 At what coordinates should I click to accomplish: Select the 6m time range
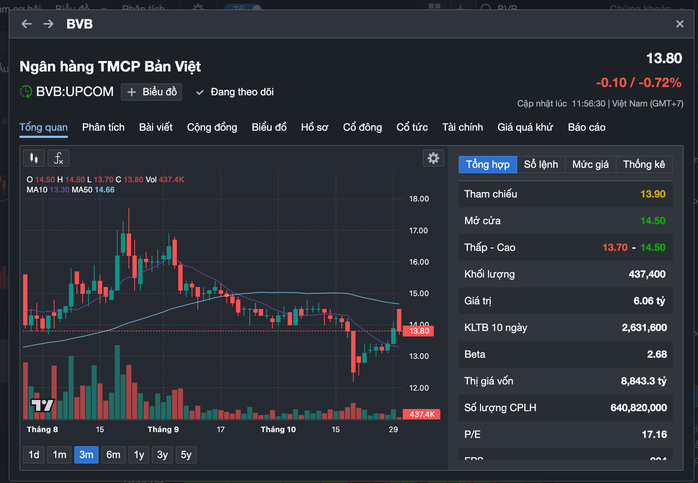[113, 455]
